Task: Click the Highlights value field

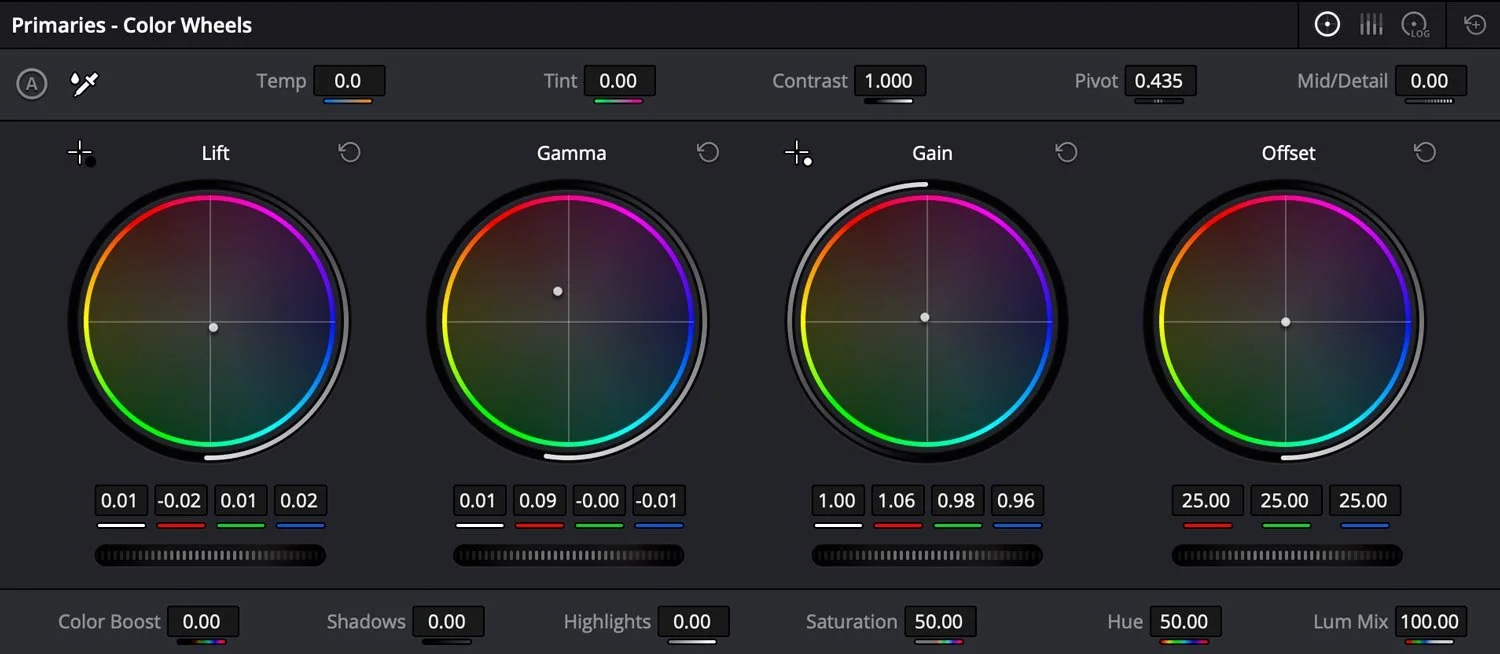Action: 693,622
